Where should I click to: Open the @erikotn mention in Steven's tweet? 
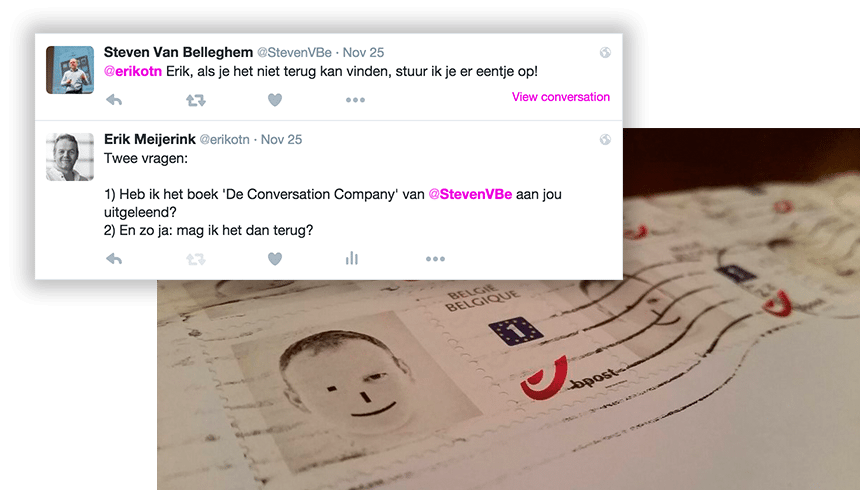[x=133, y=71]
